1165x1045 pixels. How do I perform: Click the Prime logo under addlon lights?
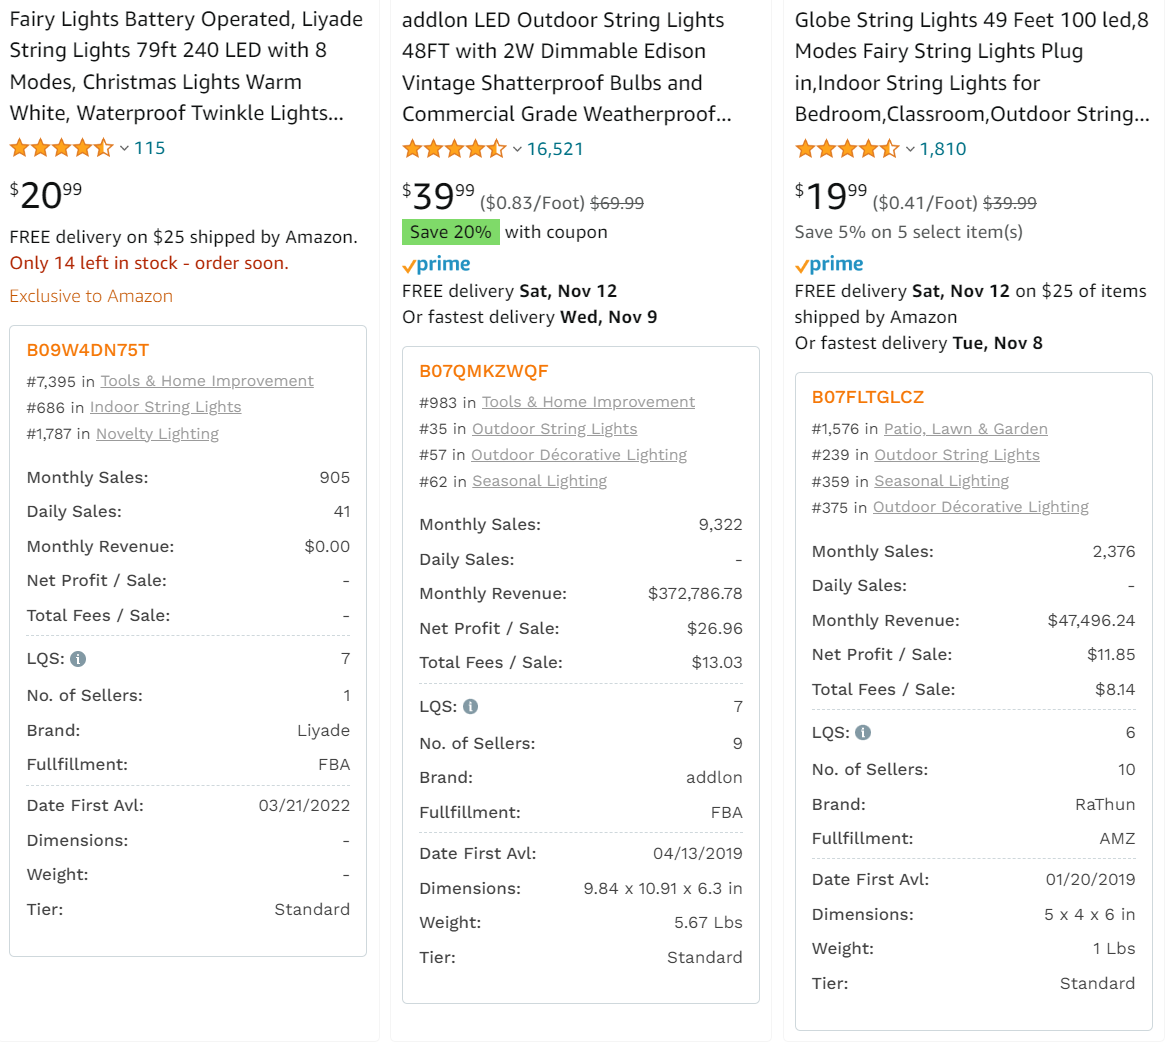pyautogui.click(x=436, y=265)
